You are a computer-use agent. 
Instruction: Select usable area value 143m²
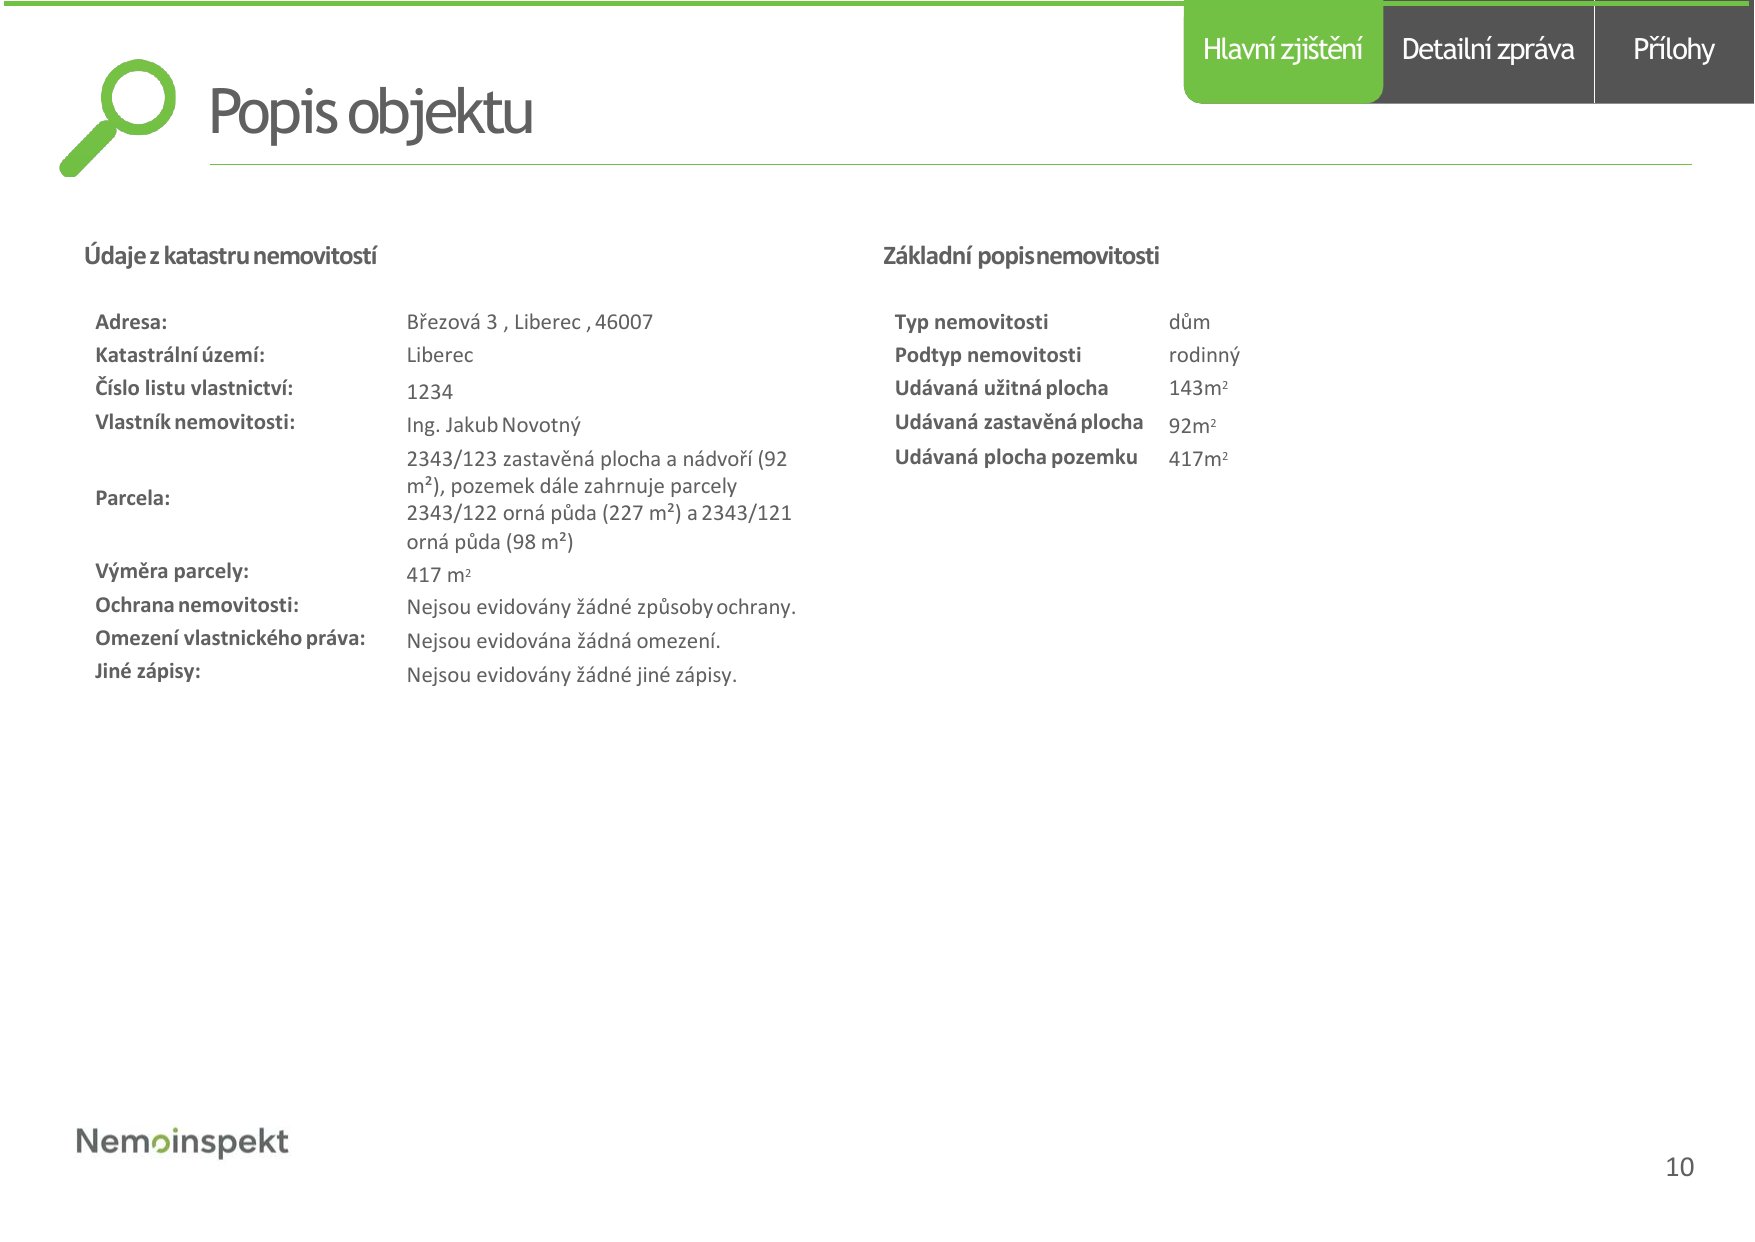coord(1198,388)
